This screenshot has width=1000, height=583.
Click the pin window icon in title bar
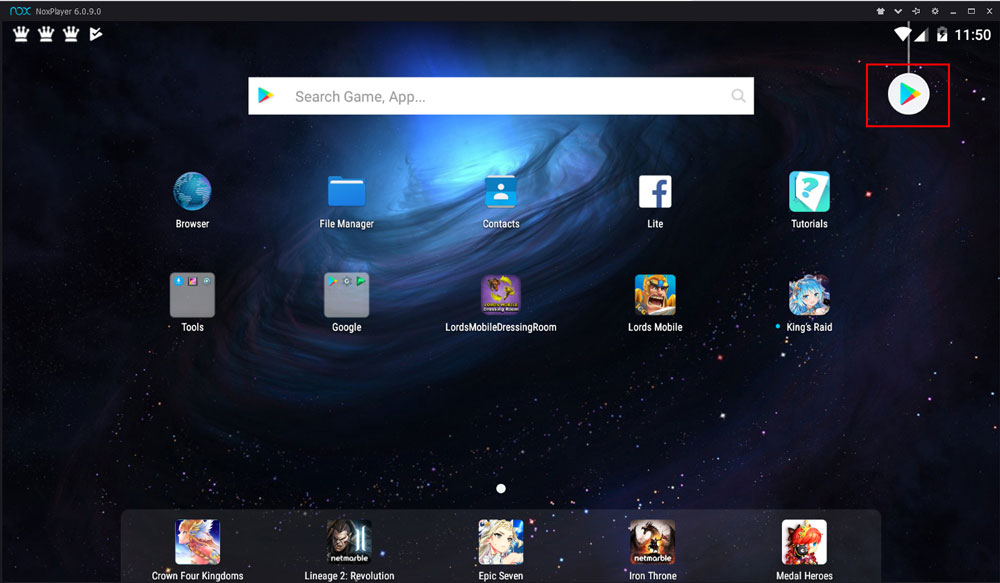coord(916,11)
